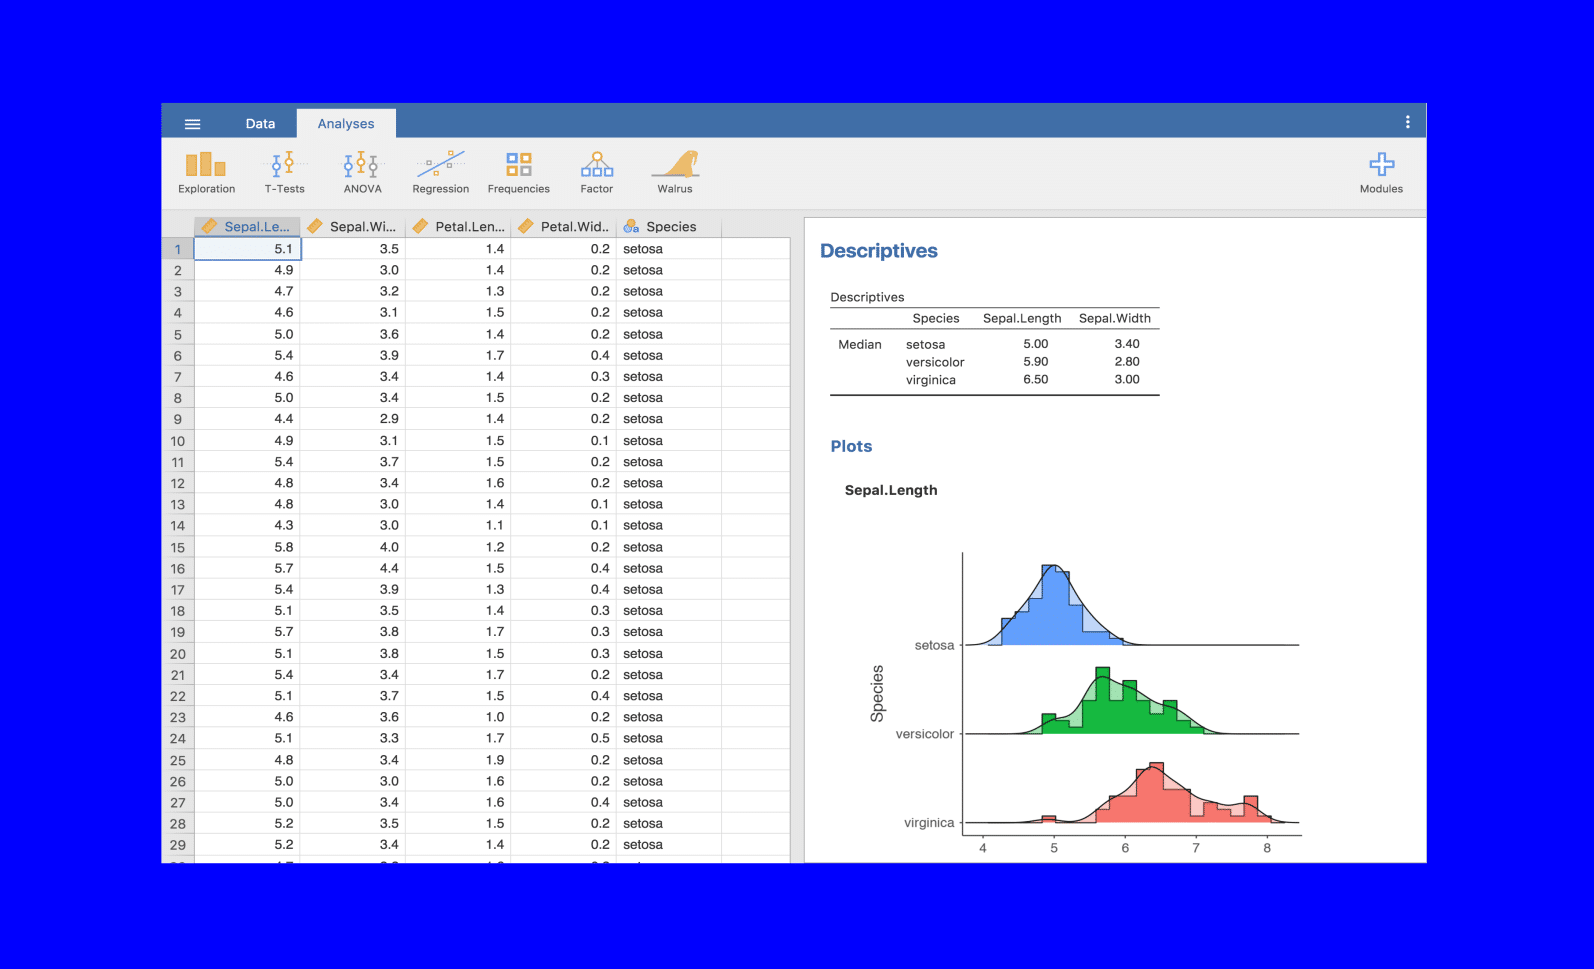Open the hamburger main menu

(192, 124)
